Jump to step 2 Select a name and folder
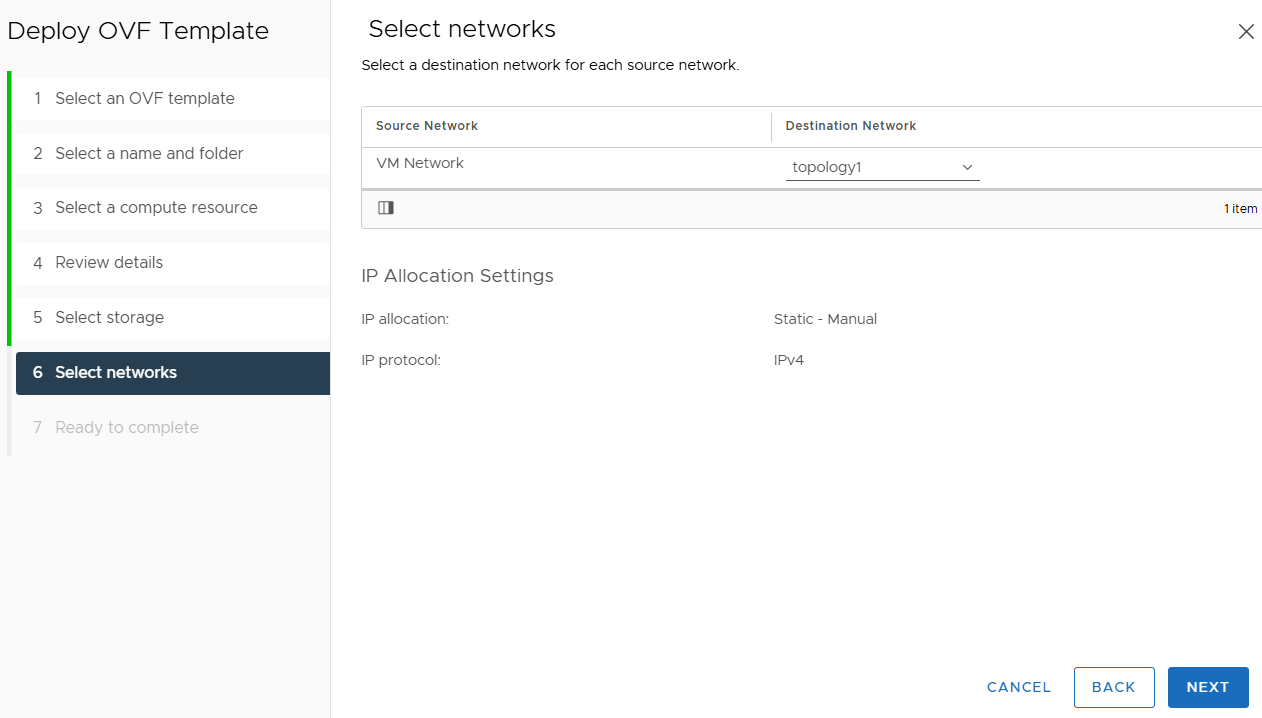Viewport: 1262px width, 718px height. point(173,153)
